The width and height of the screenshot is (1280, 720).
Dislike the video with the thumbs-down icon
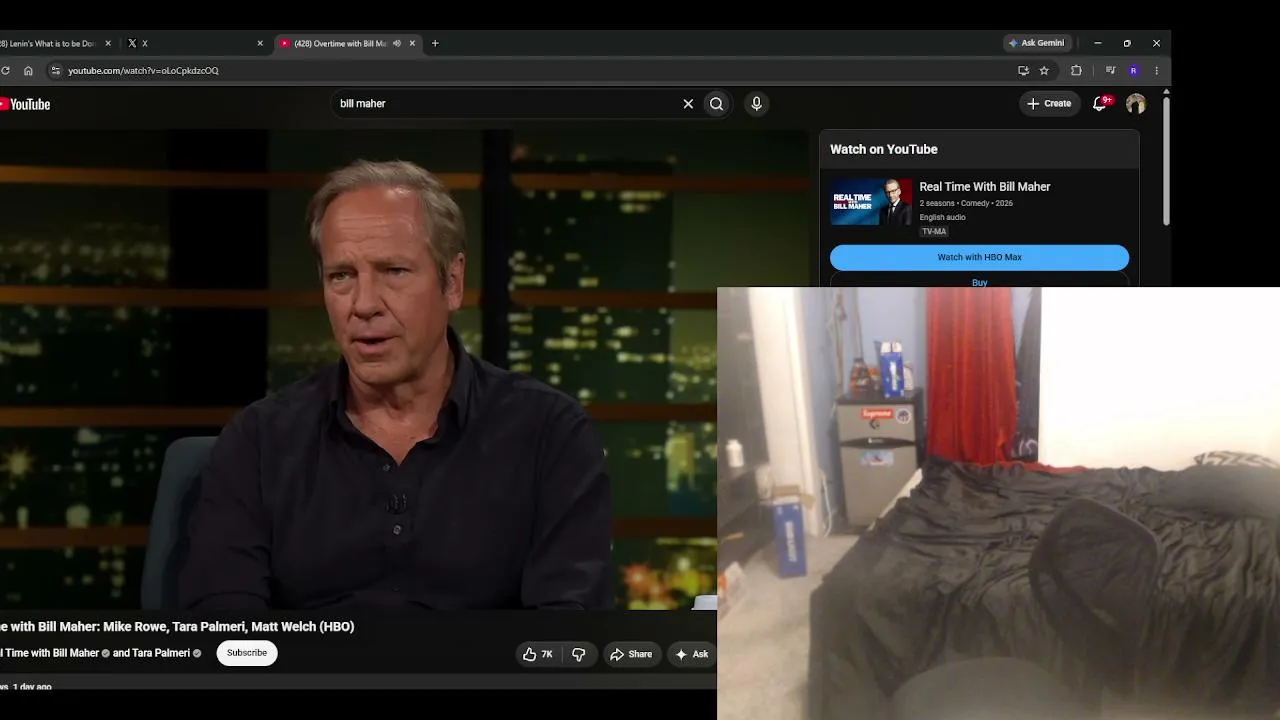point(578,654)
